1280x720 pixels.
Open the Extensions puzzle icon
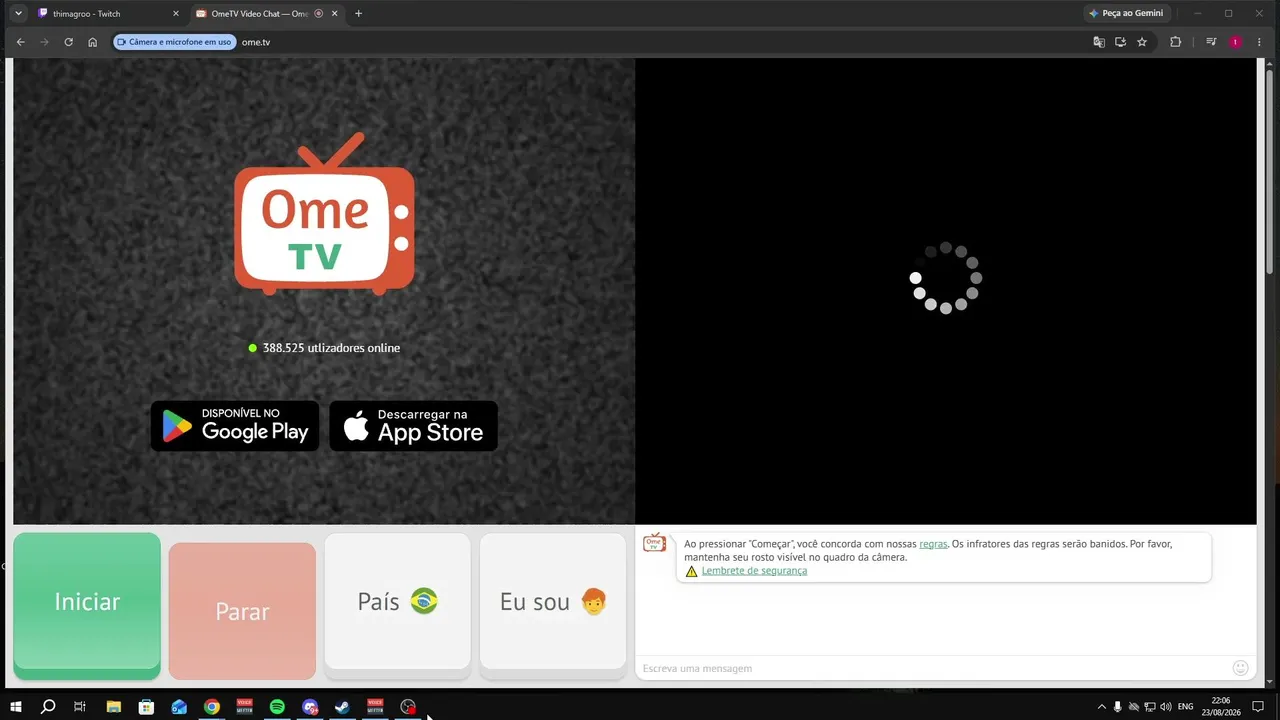(x=1175, y=42)
